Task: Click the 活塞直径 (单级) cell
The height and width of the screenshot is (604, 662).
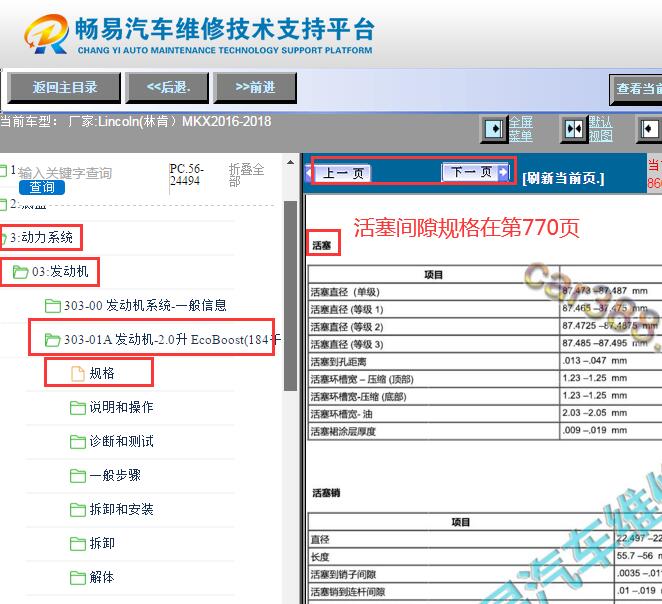Action: coord(434,292)
